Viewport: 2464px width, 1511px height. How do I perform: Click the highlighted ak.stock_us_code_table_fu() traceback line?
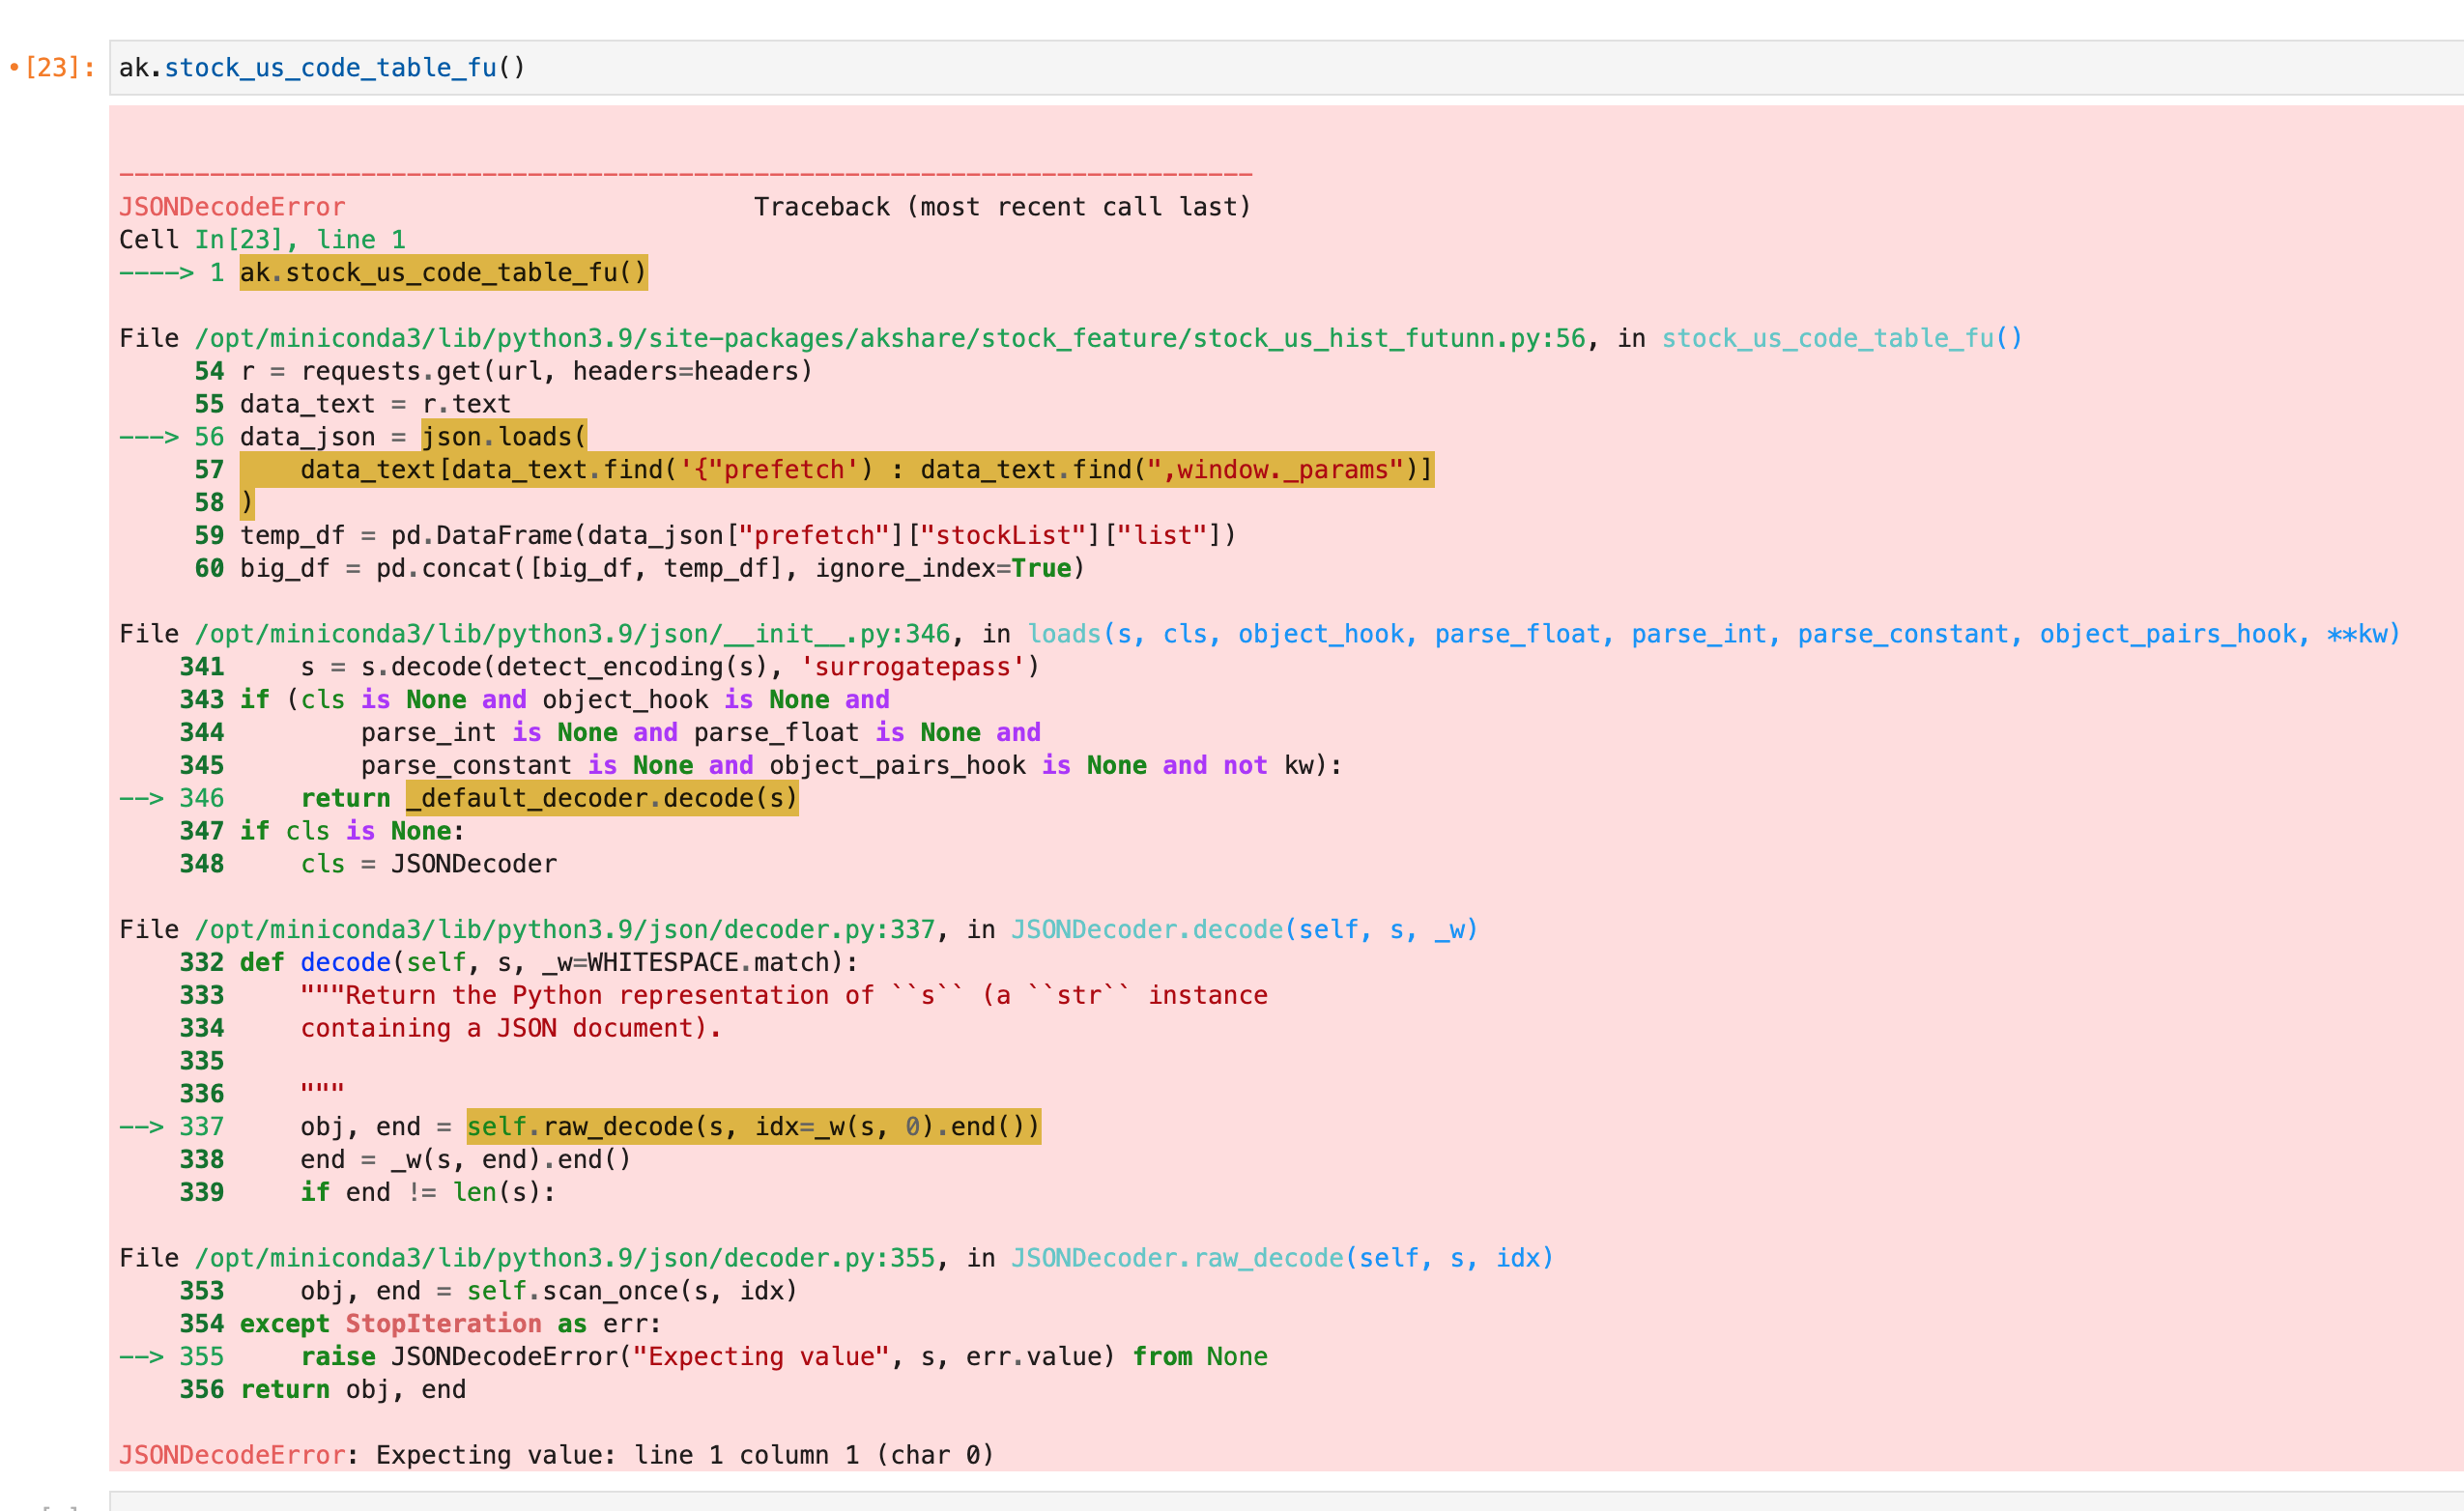click(x=443, y=272)
